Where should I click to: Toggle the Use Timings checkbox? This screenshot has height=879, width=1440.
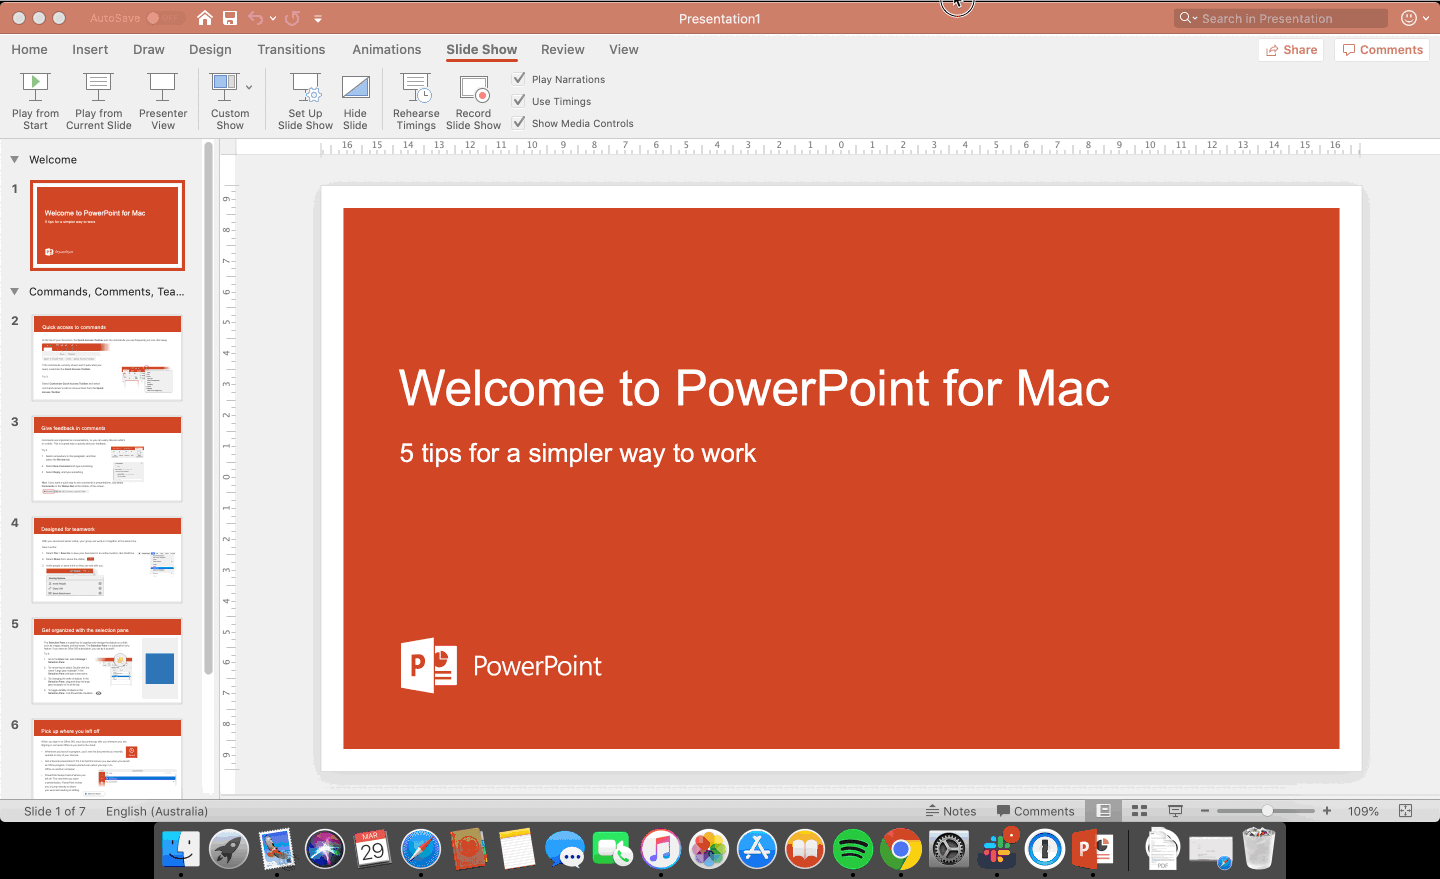(x=519, y=101)
